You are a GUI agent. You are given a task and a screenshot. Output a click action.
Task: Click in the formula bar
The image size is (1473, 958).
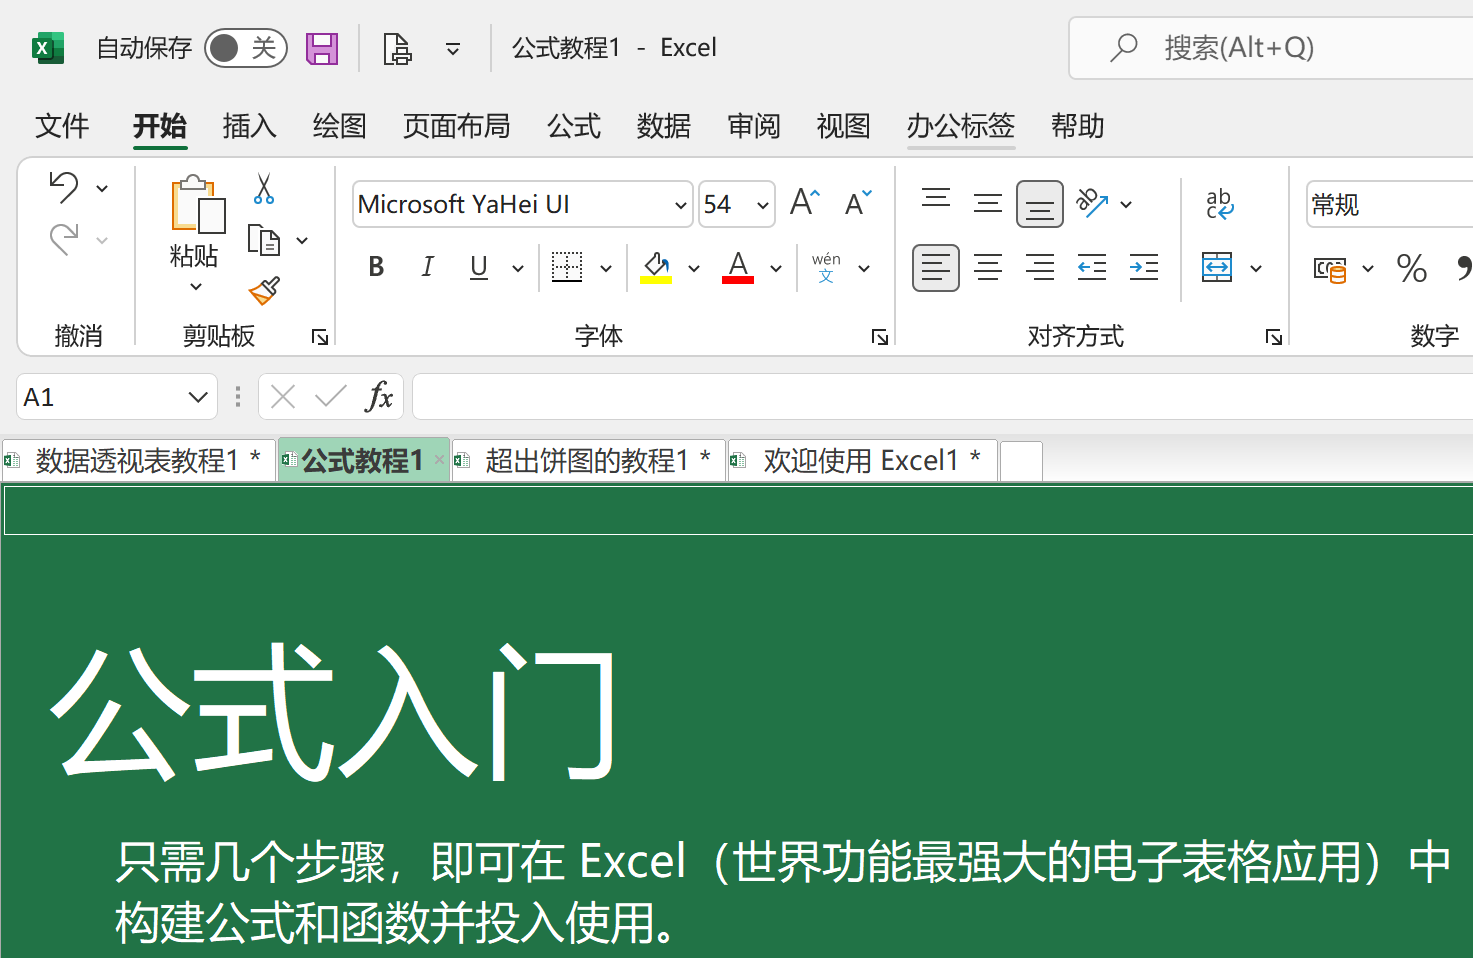(x=942, y=398)
